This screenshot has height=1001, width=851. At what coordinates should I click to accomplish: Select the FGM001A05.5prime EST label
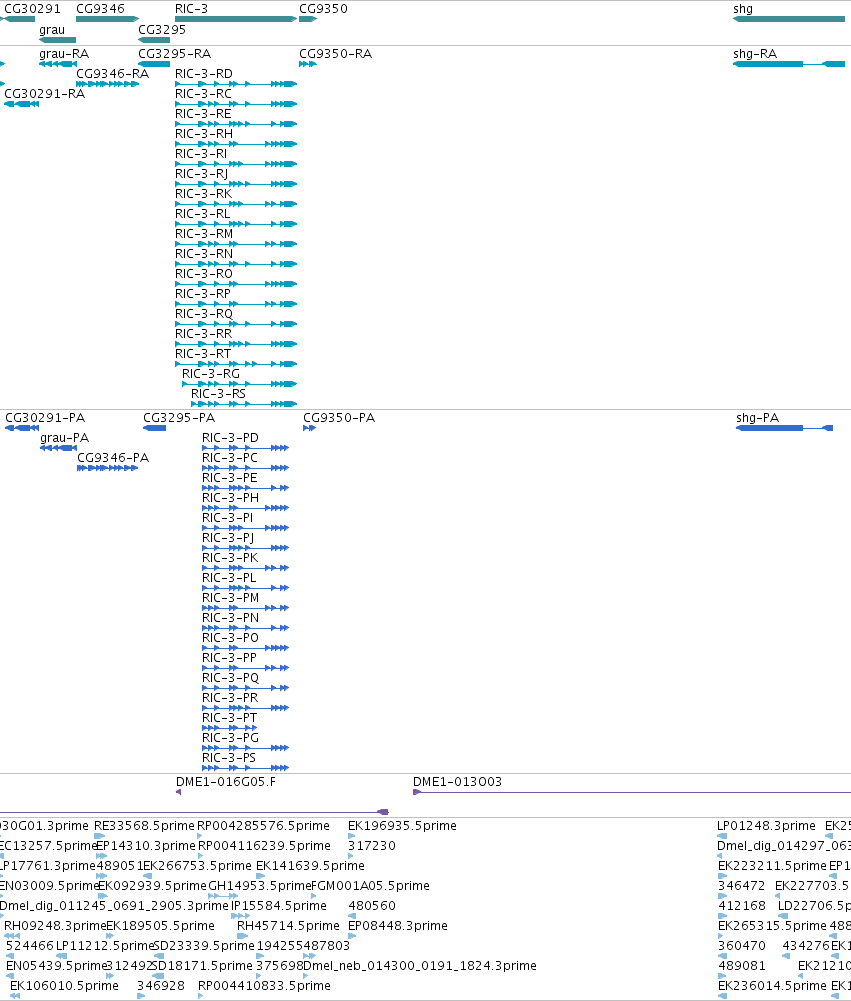[x=370, y=886]
